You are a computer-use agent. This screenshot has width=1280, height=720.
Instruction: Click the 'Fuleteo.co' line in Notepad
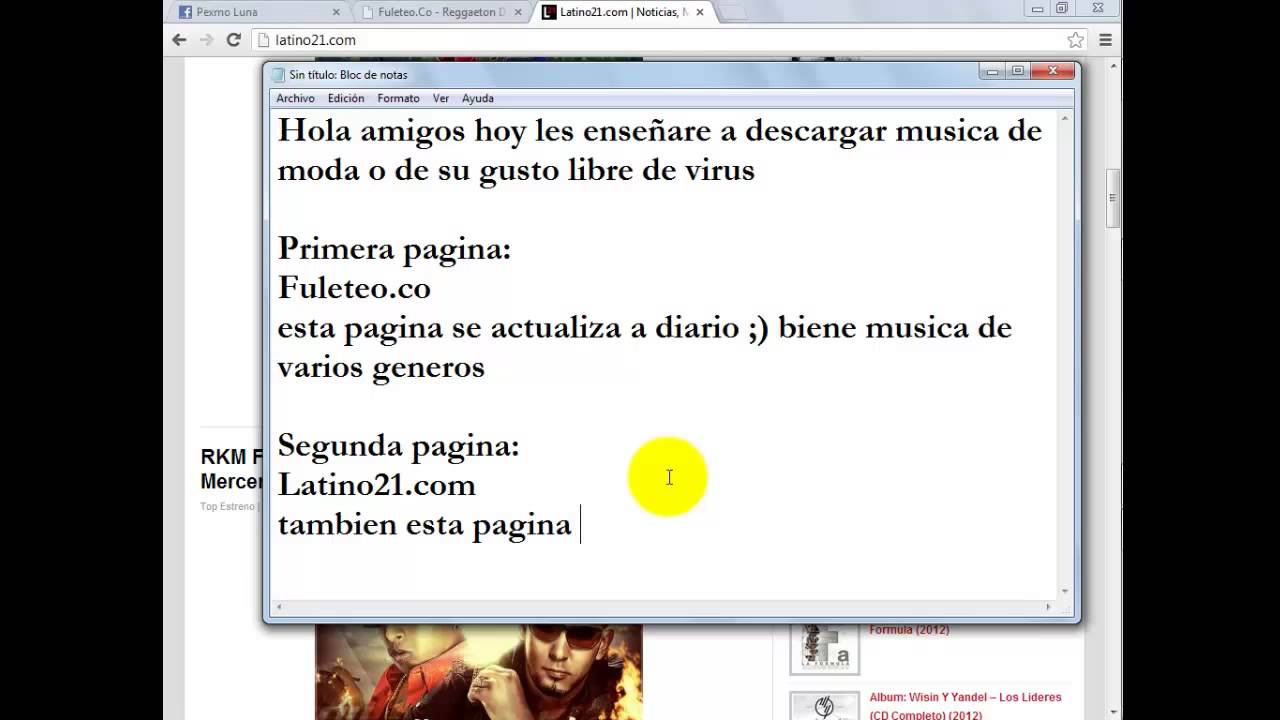click(x=354, y=288)
